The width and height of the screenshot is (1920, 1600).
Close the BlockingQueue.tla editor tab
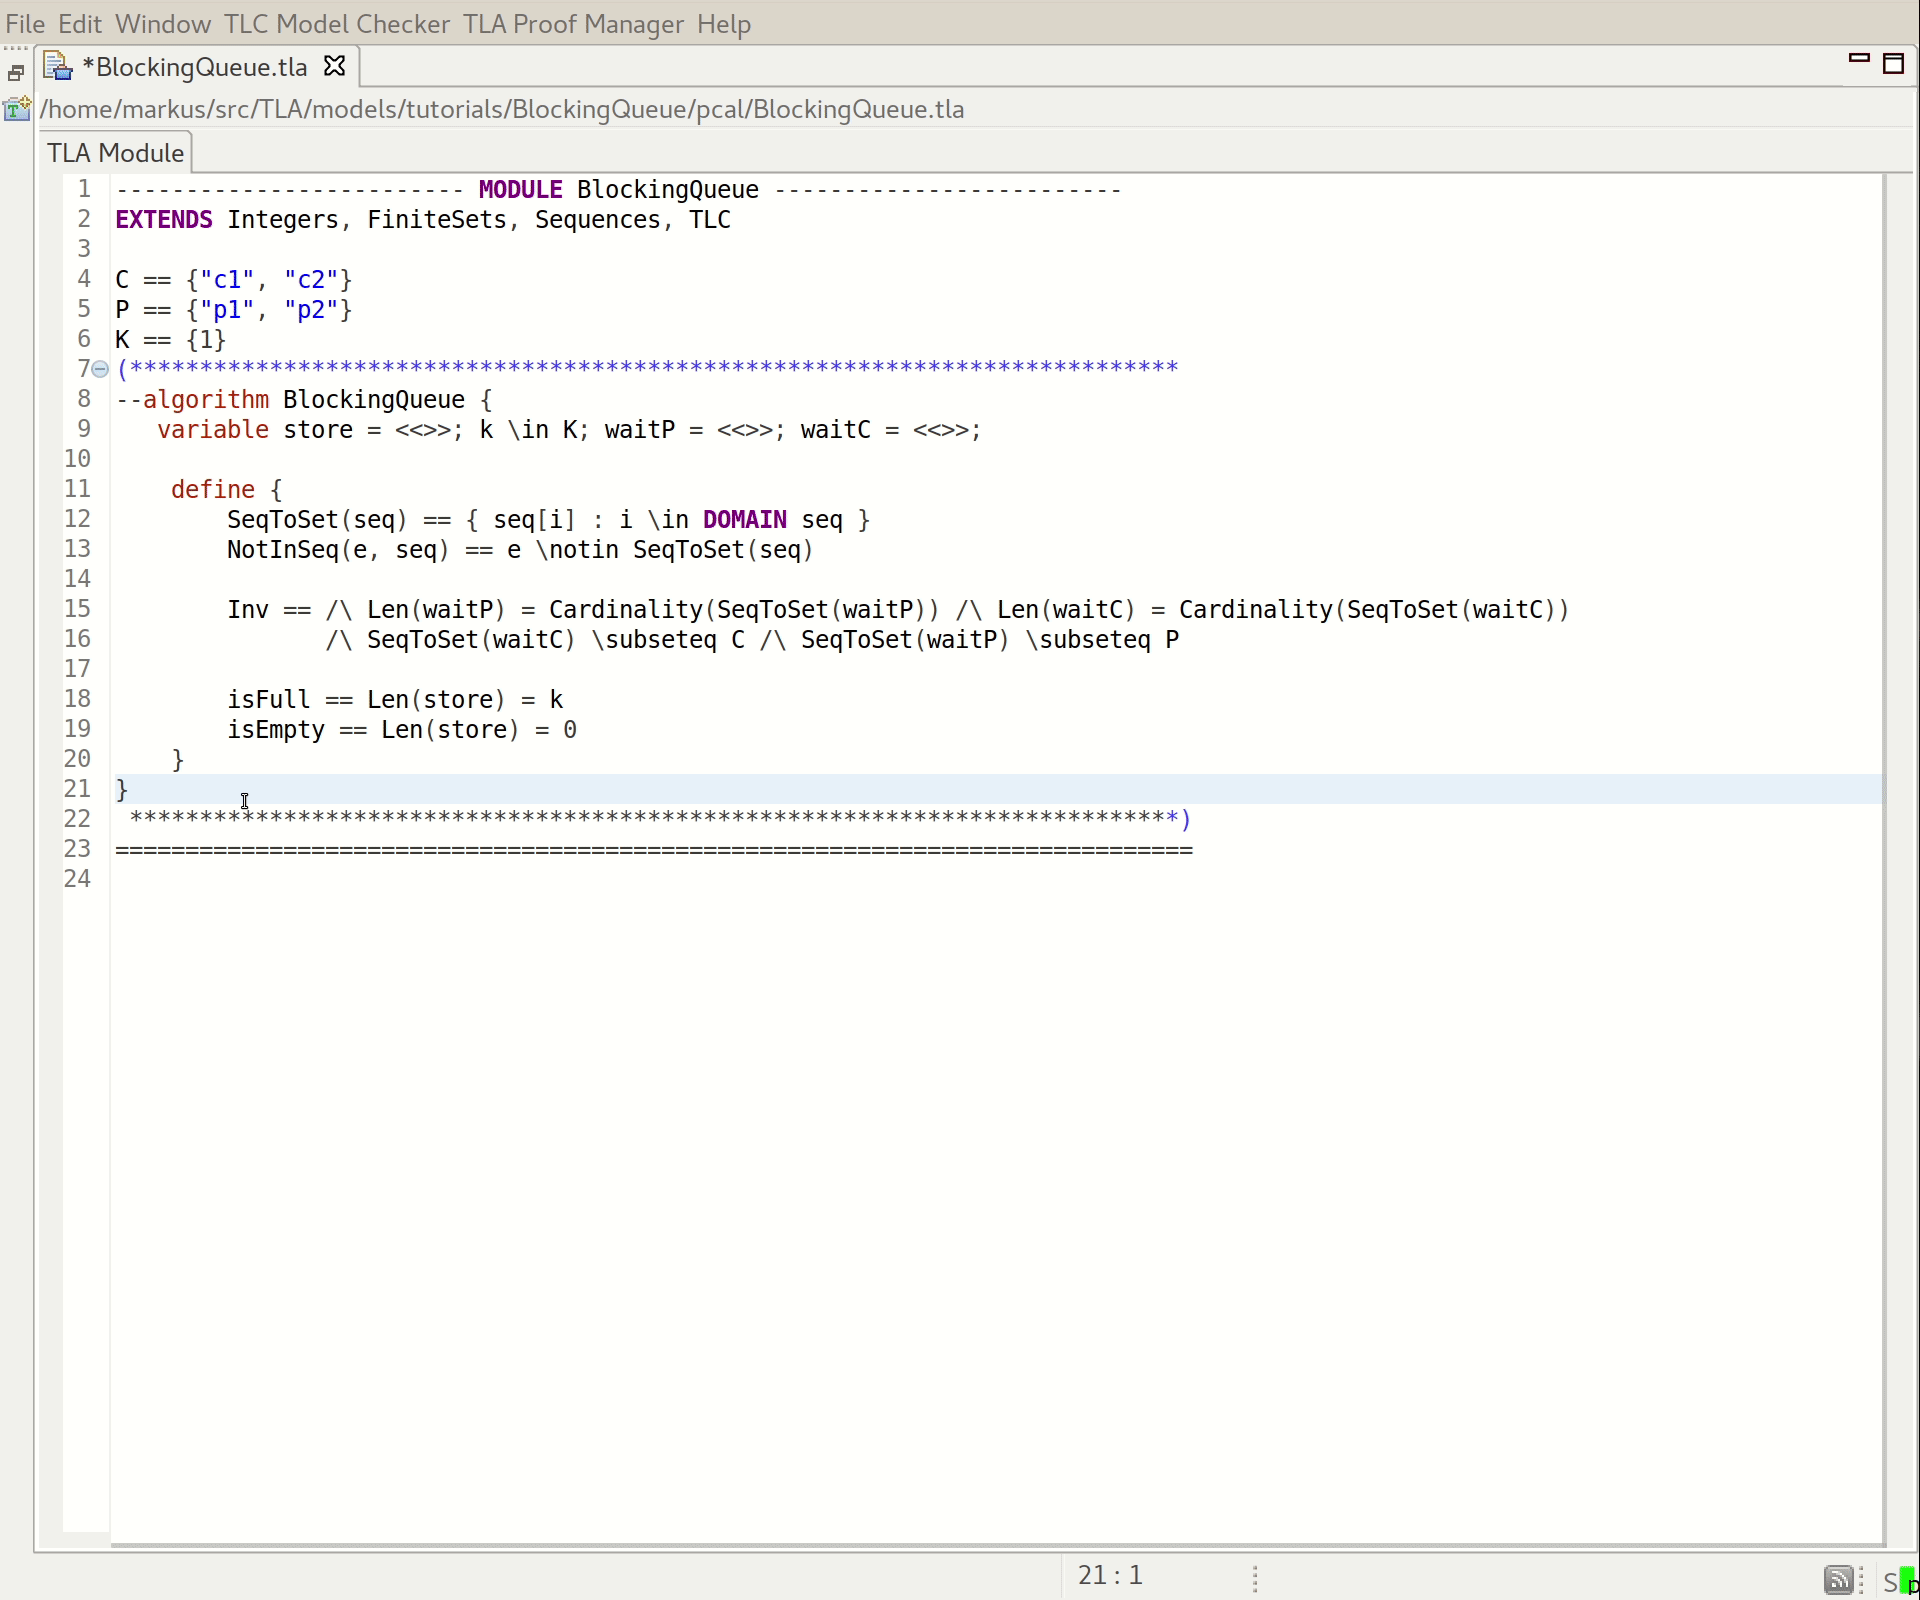(335, 66)
